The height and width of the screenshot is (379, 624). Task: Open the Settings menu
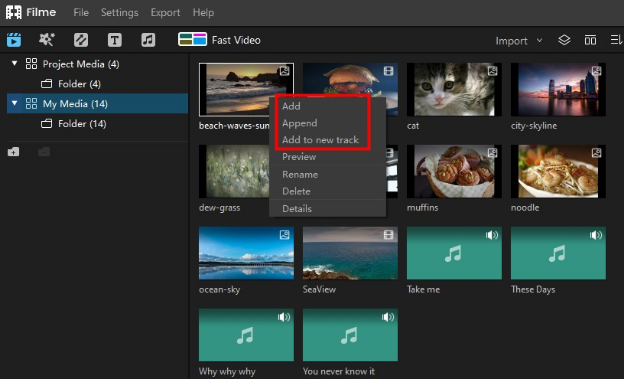pyautogui.click(x=119, y=13)
